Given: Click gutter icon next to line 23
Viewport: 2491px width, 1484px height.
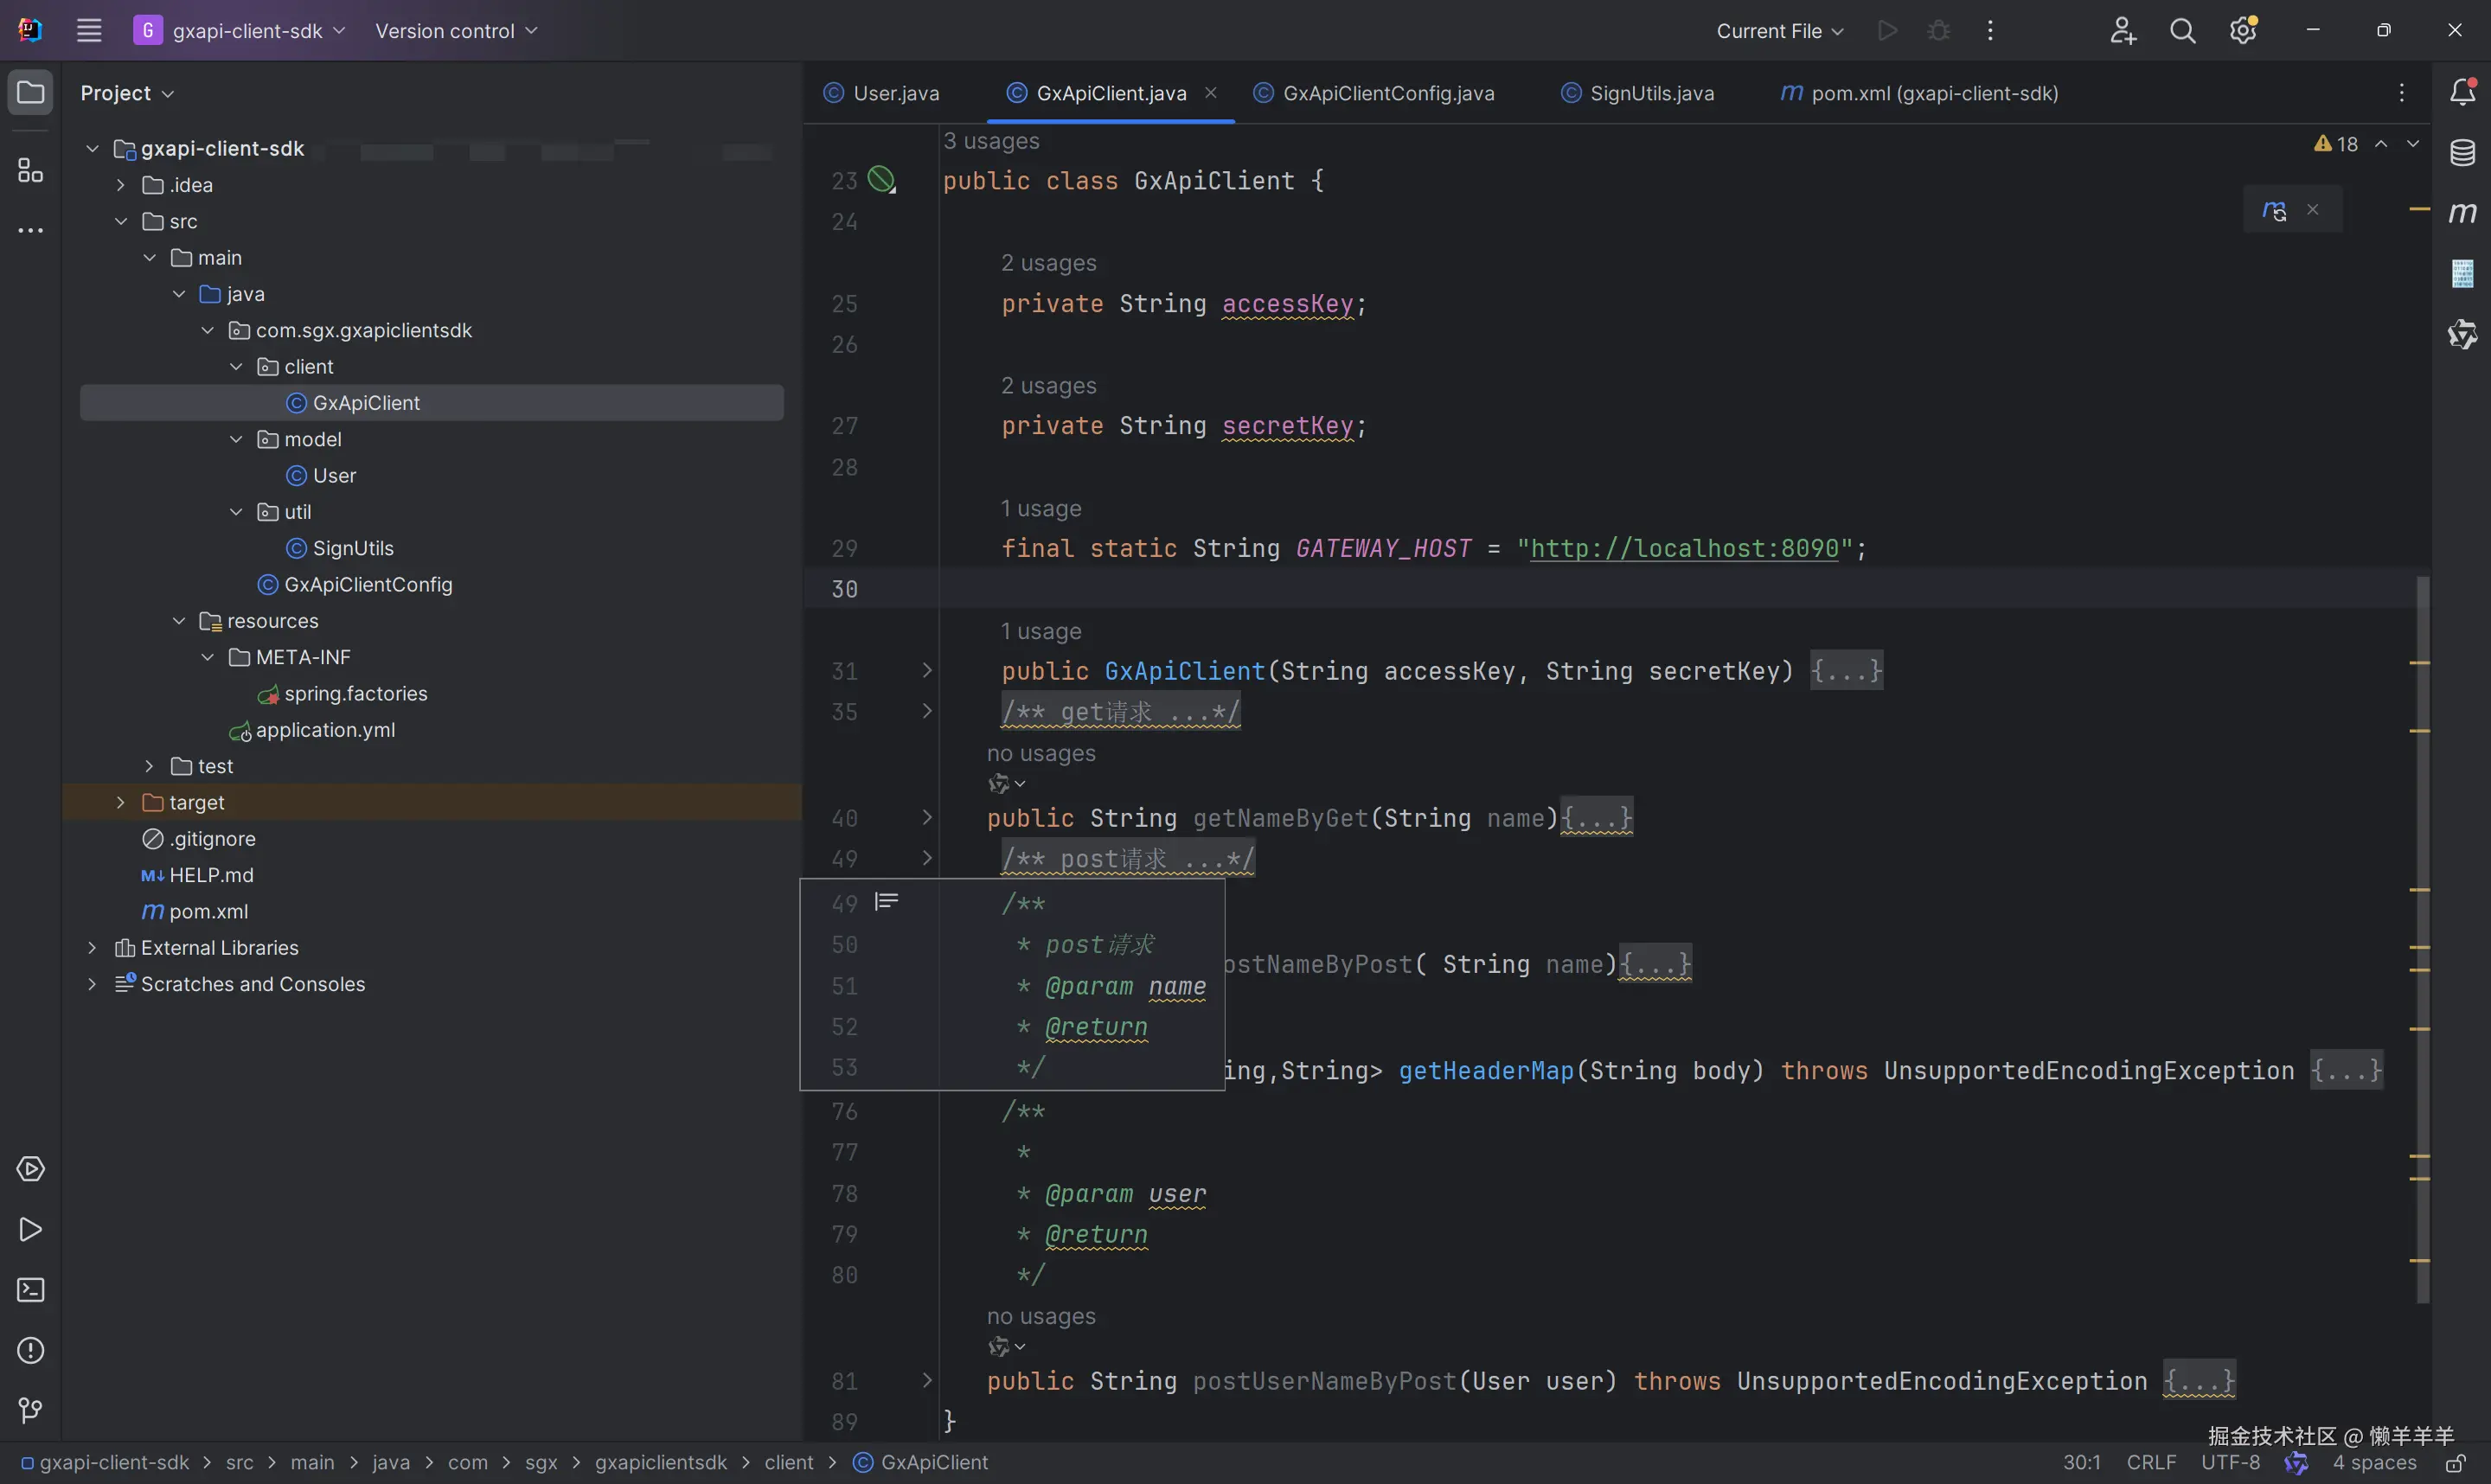Looking at the screenshot, I should tap(881, 180).
